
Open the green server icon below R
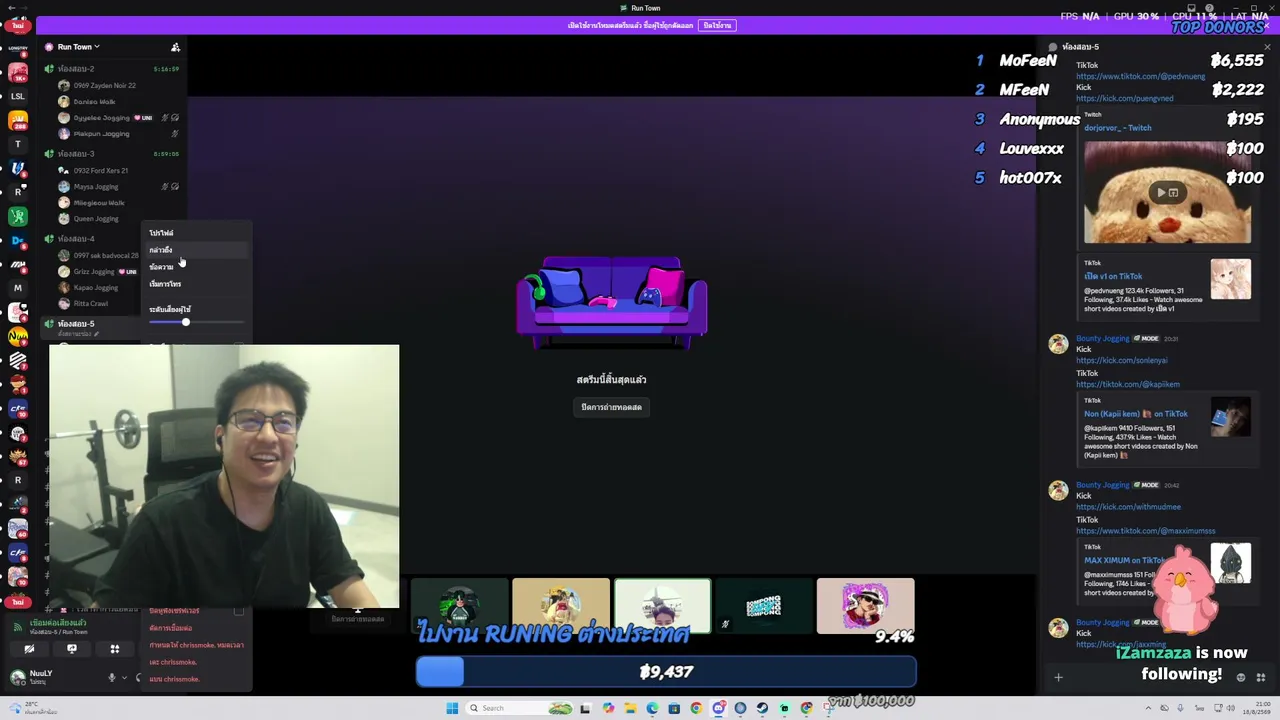[x=18, y=216]
